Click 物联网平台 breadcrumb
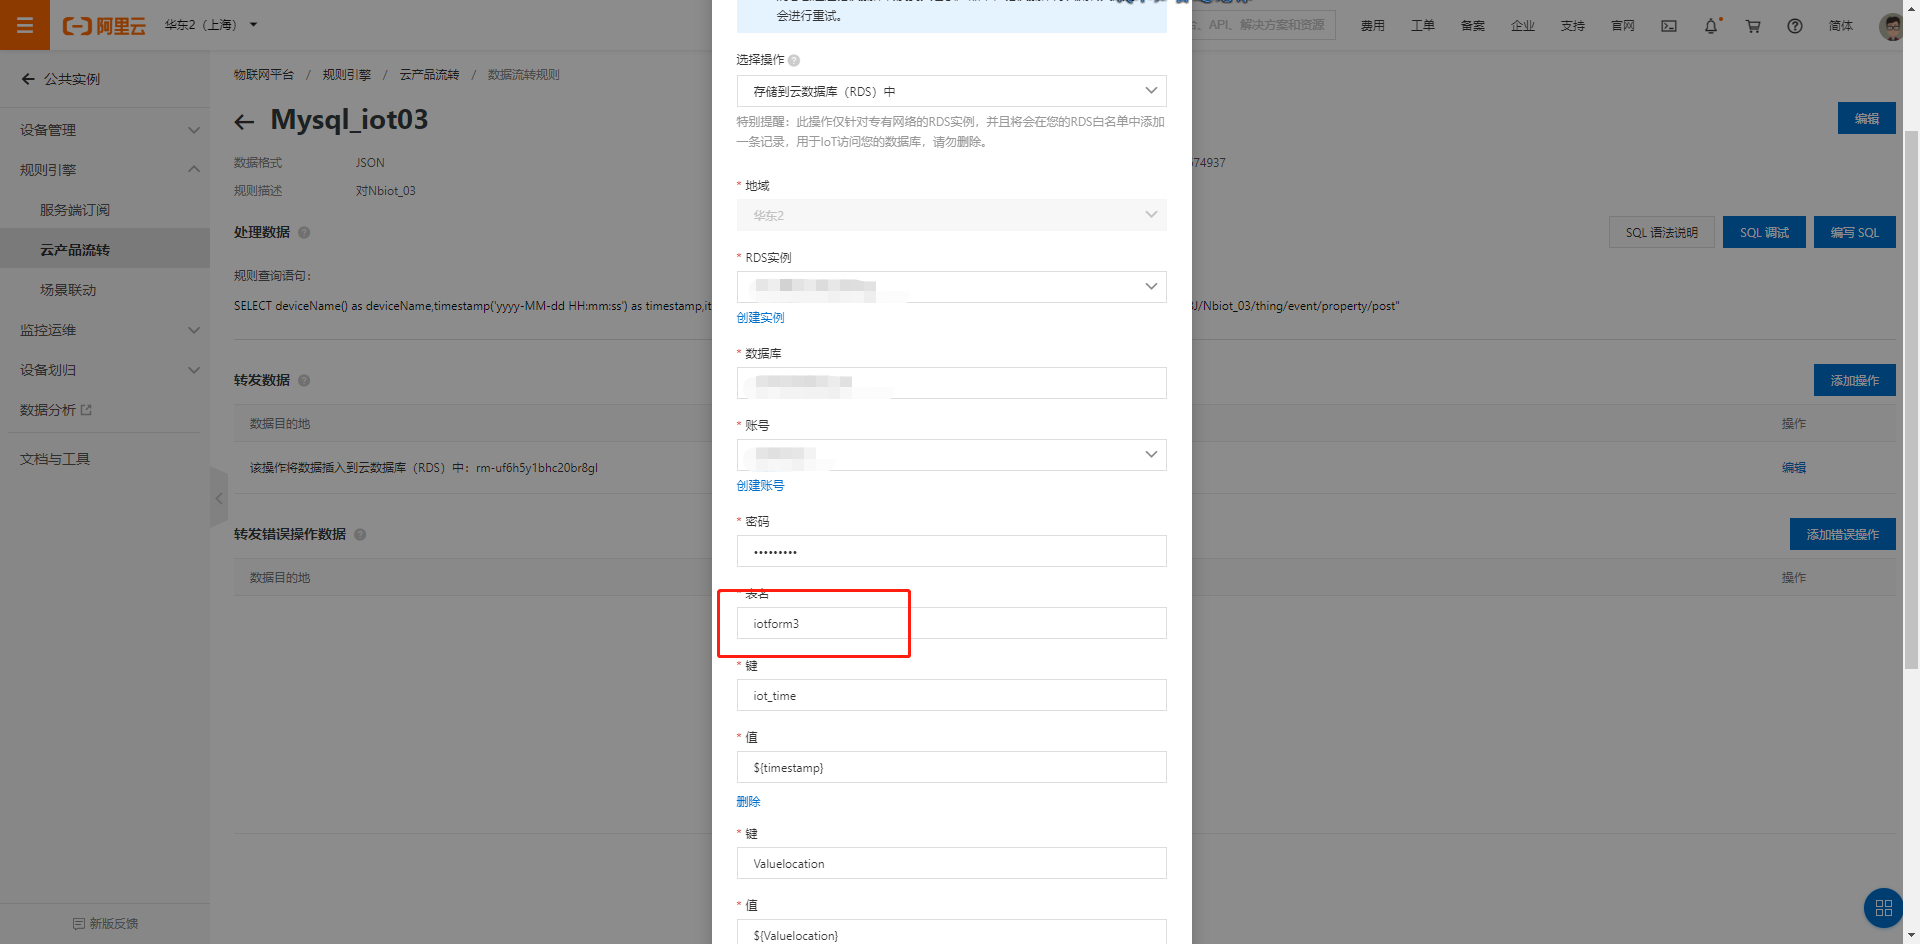1920x944 pixels. click(264, 75)
